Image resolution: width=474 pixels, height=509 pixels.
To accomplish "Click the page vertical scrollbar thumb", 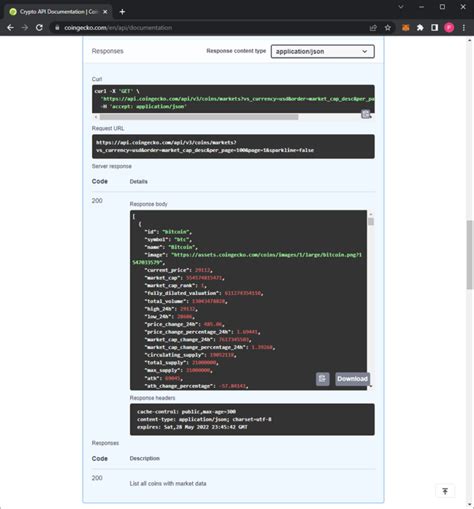I will pos(470,254).
